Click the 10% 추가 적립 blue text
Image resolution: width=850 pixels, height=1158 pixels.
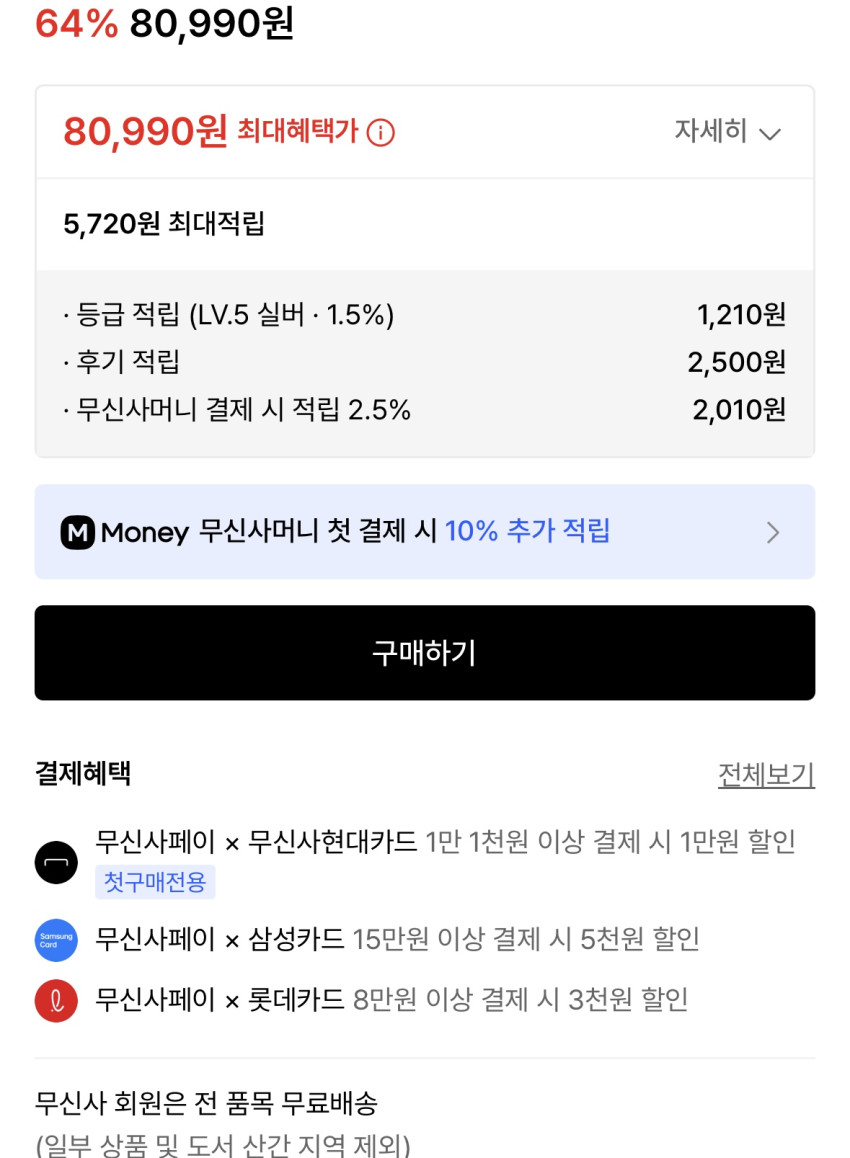coord(527,531)
